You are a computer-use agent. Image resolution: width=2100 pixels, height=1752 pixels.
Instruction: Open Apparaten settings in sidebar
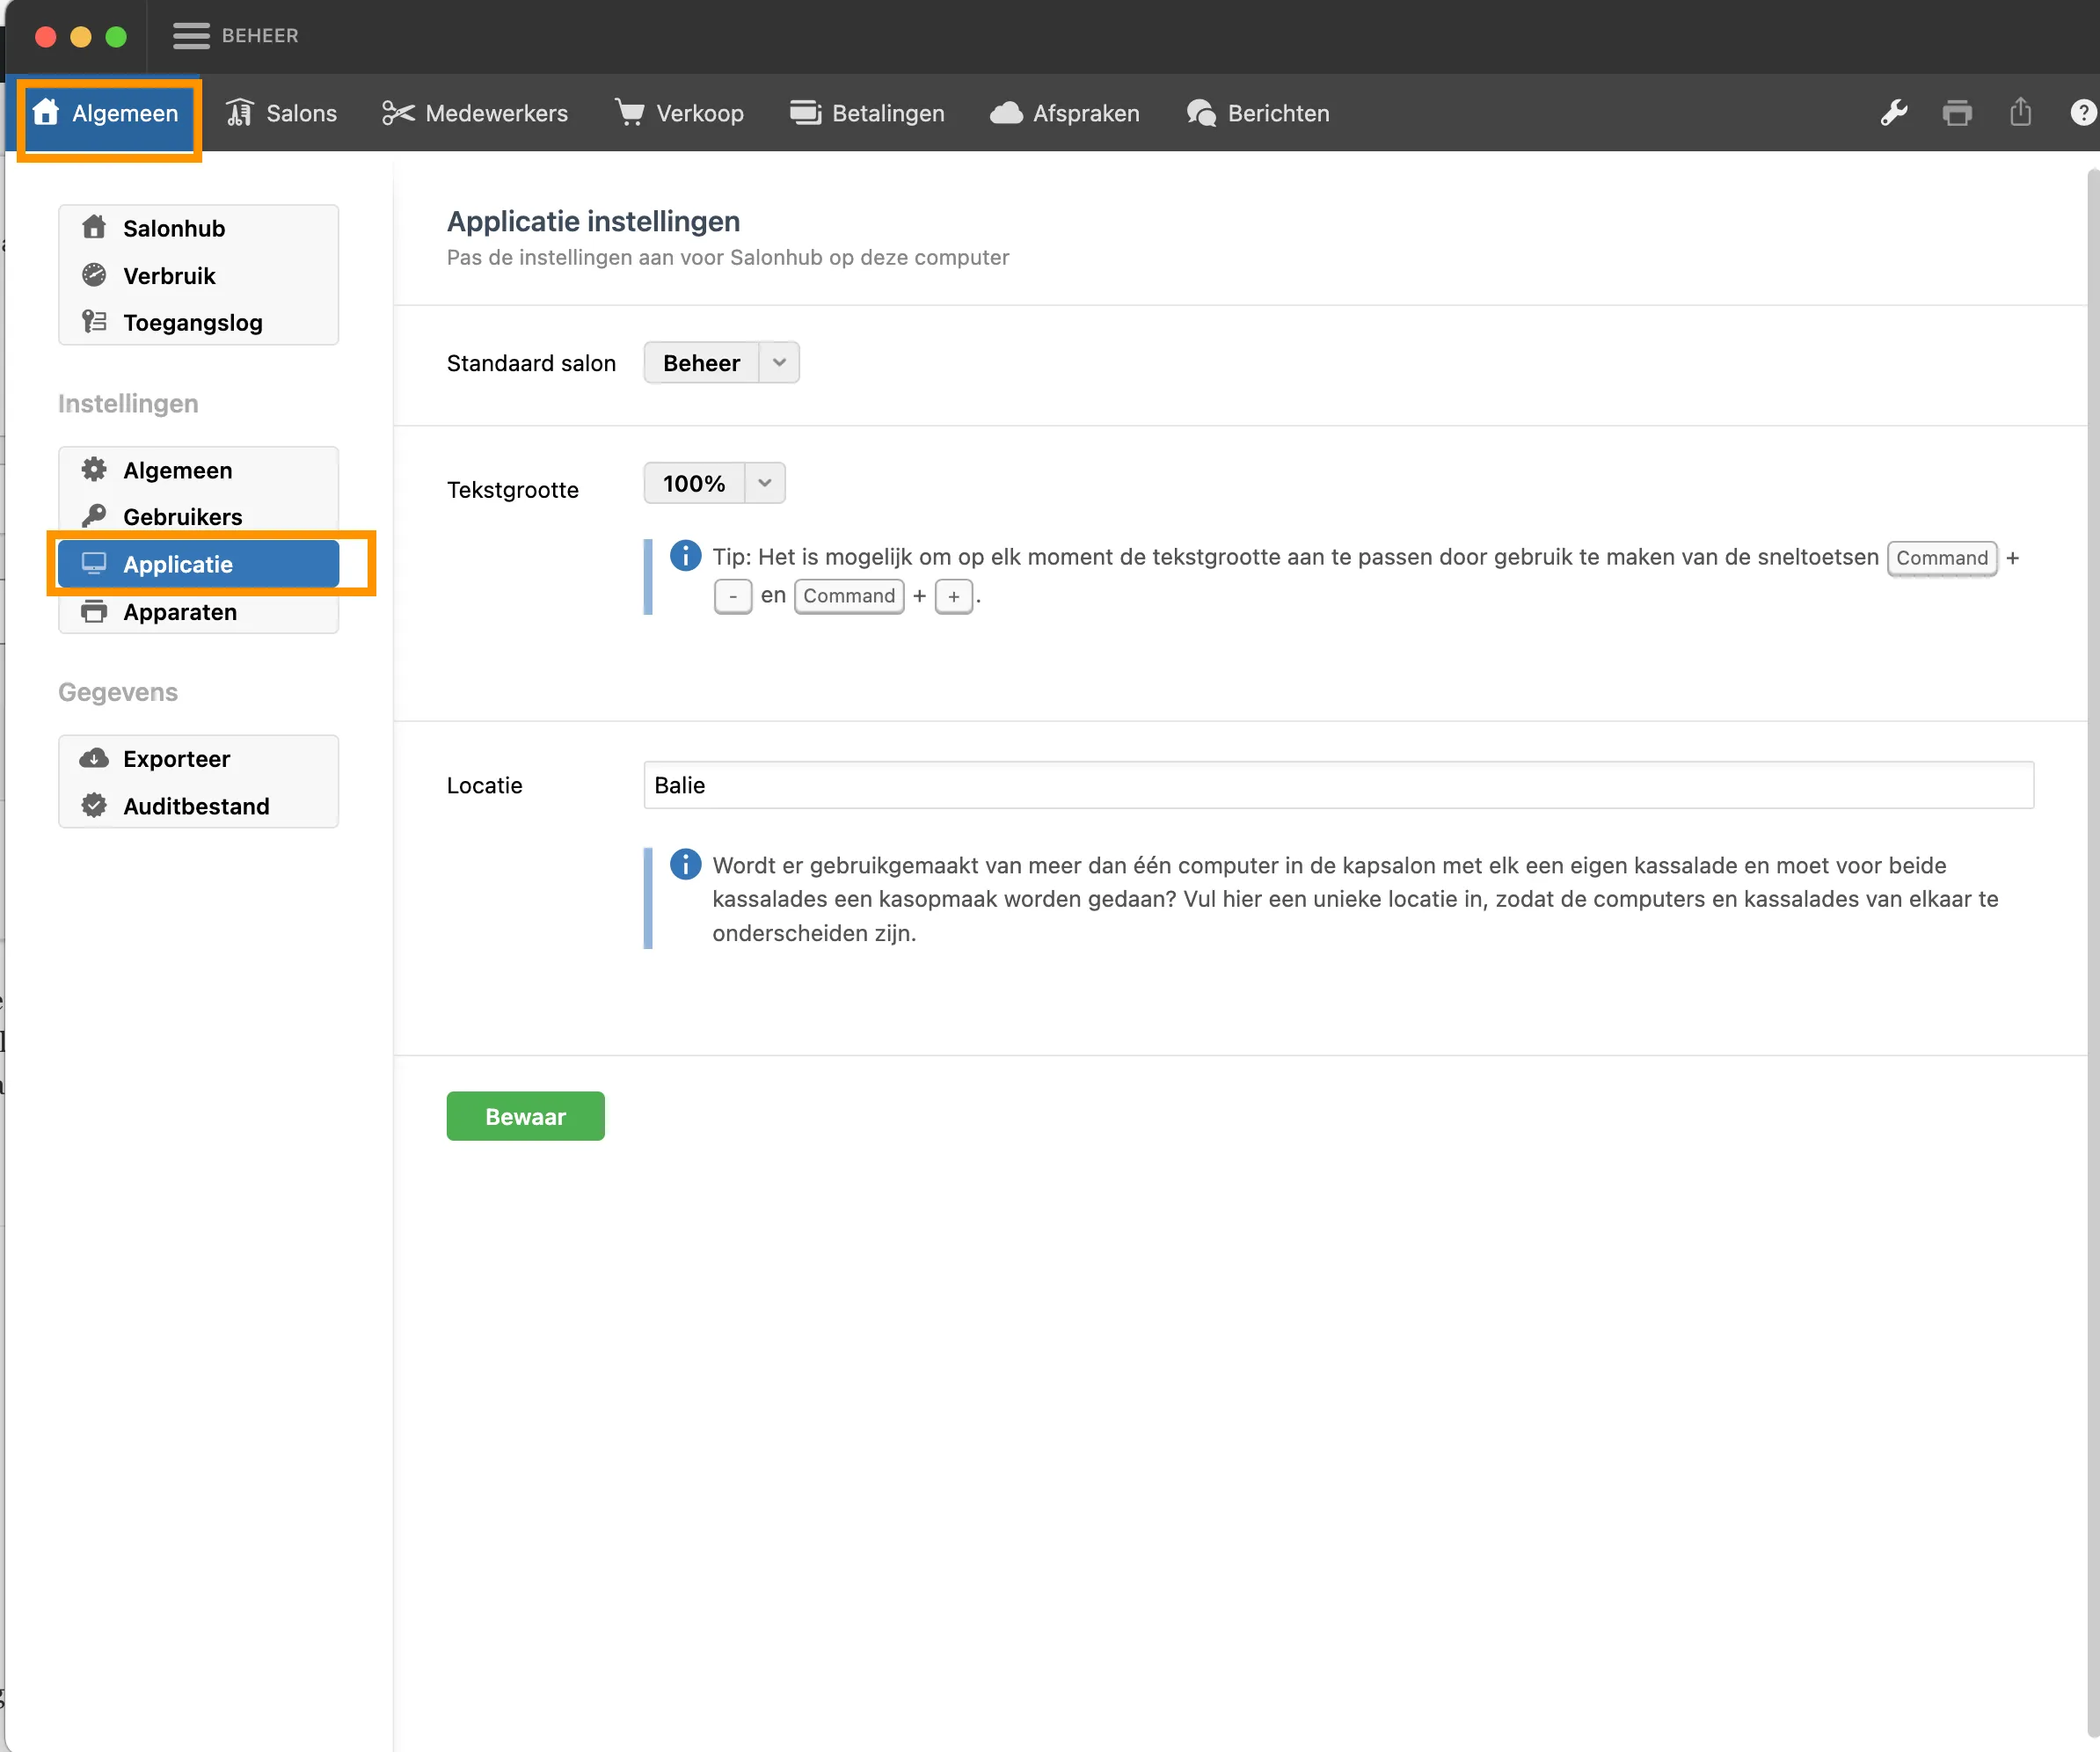[180, 612]
